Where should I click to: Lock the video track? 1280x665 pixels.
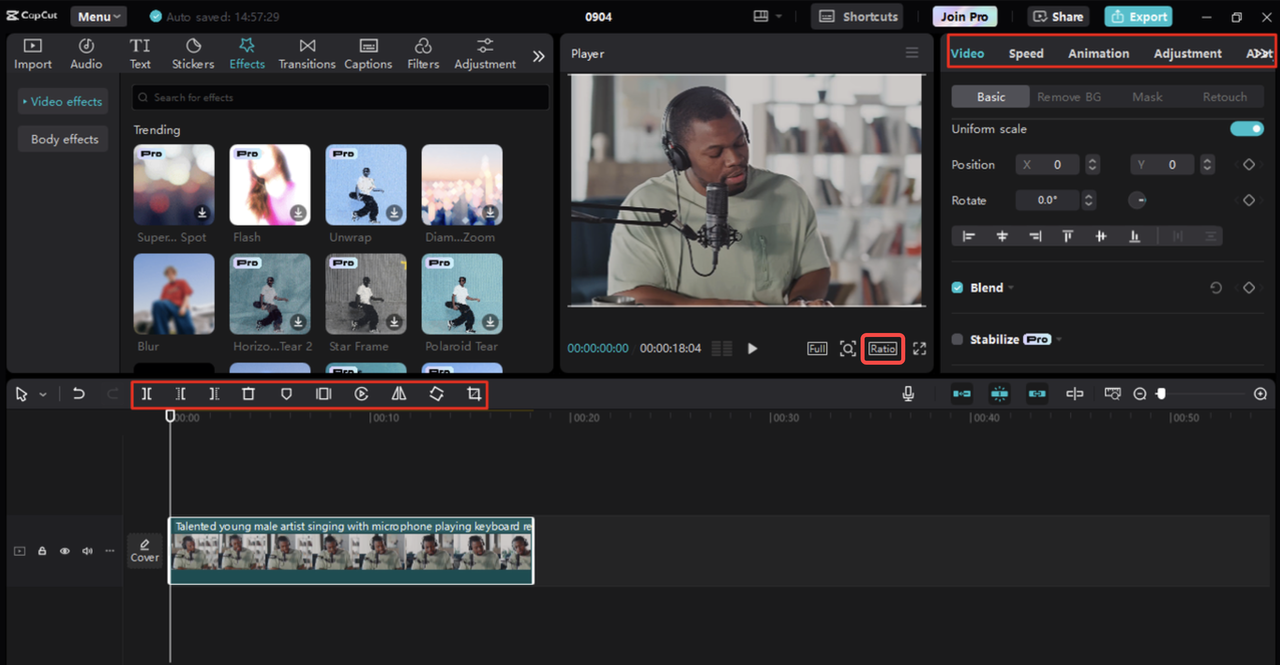coord(42,551)
